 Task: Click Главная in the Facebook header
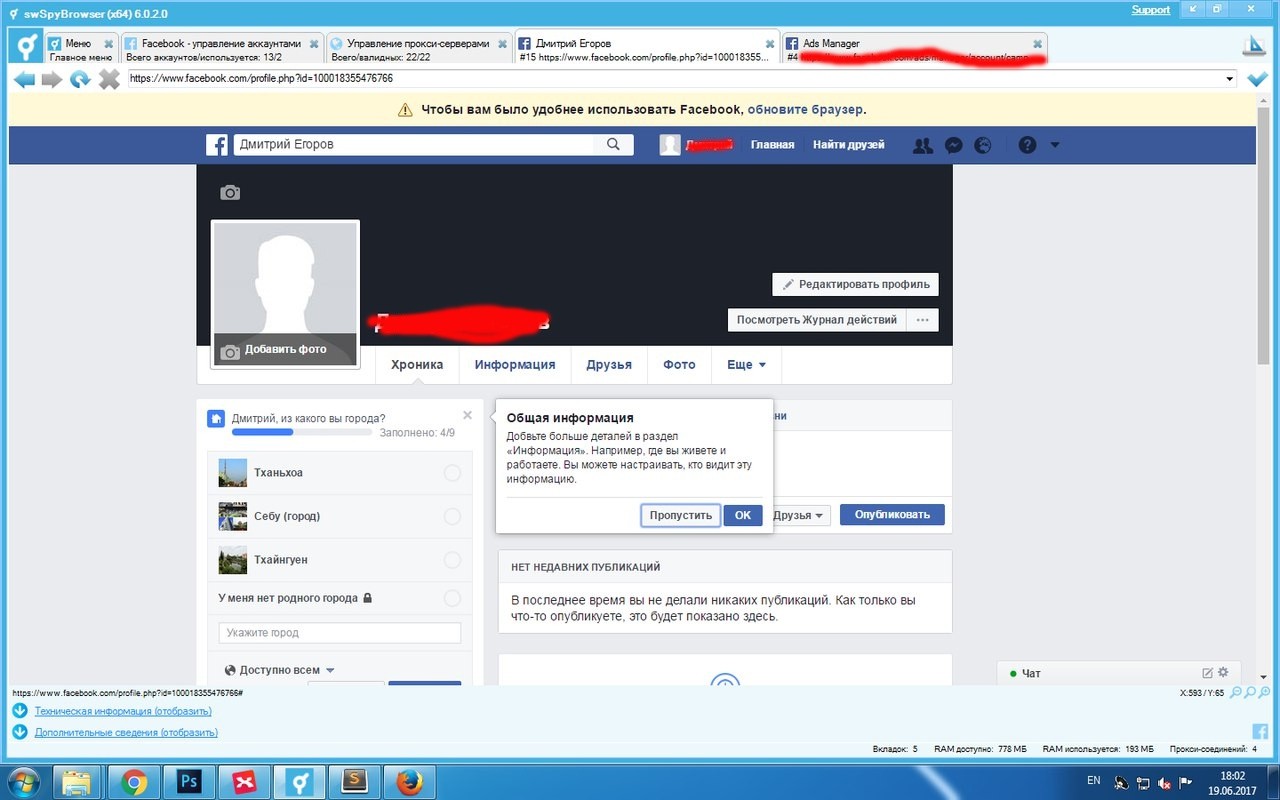(x=772, y=145)
